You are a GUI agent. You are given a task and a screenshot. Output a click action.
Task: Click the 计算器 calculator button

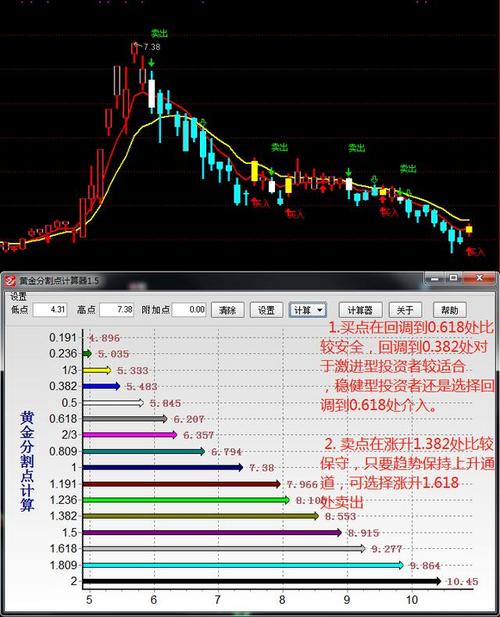tap(360, 310)
